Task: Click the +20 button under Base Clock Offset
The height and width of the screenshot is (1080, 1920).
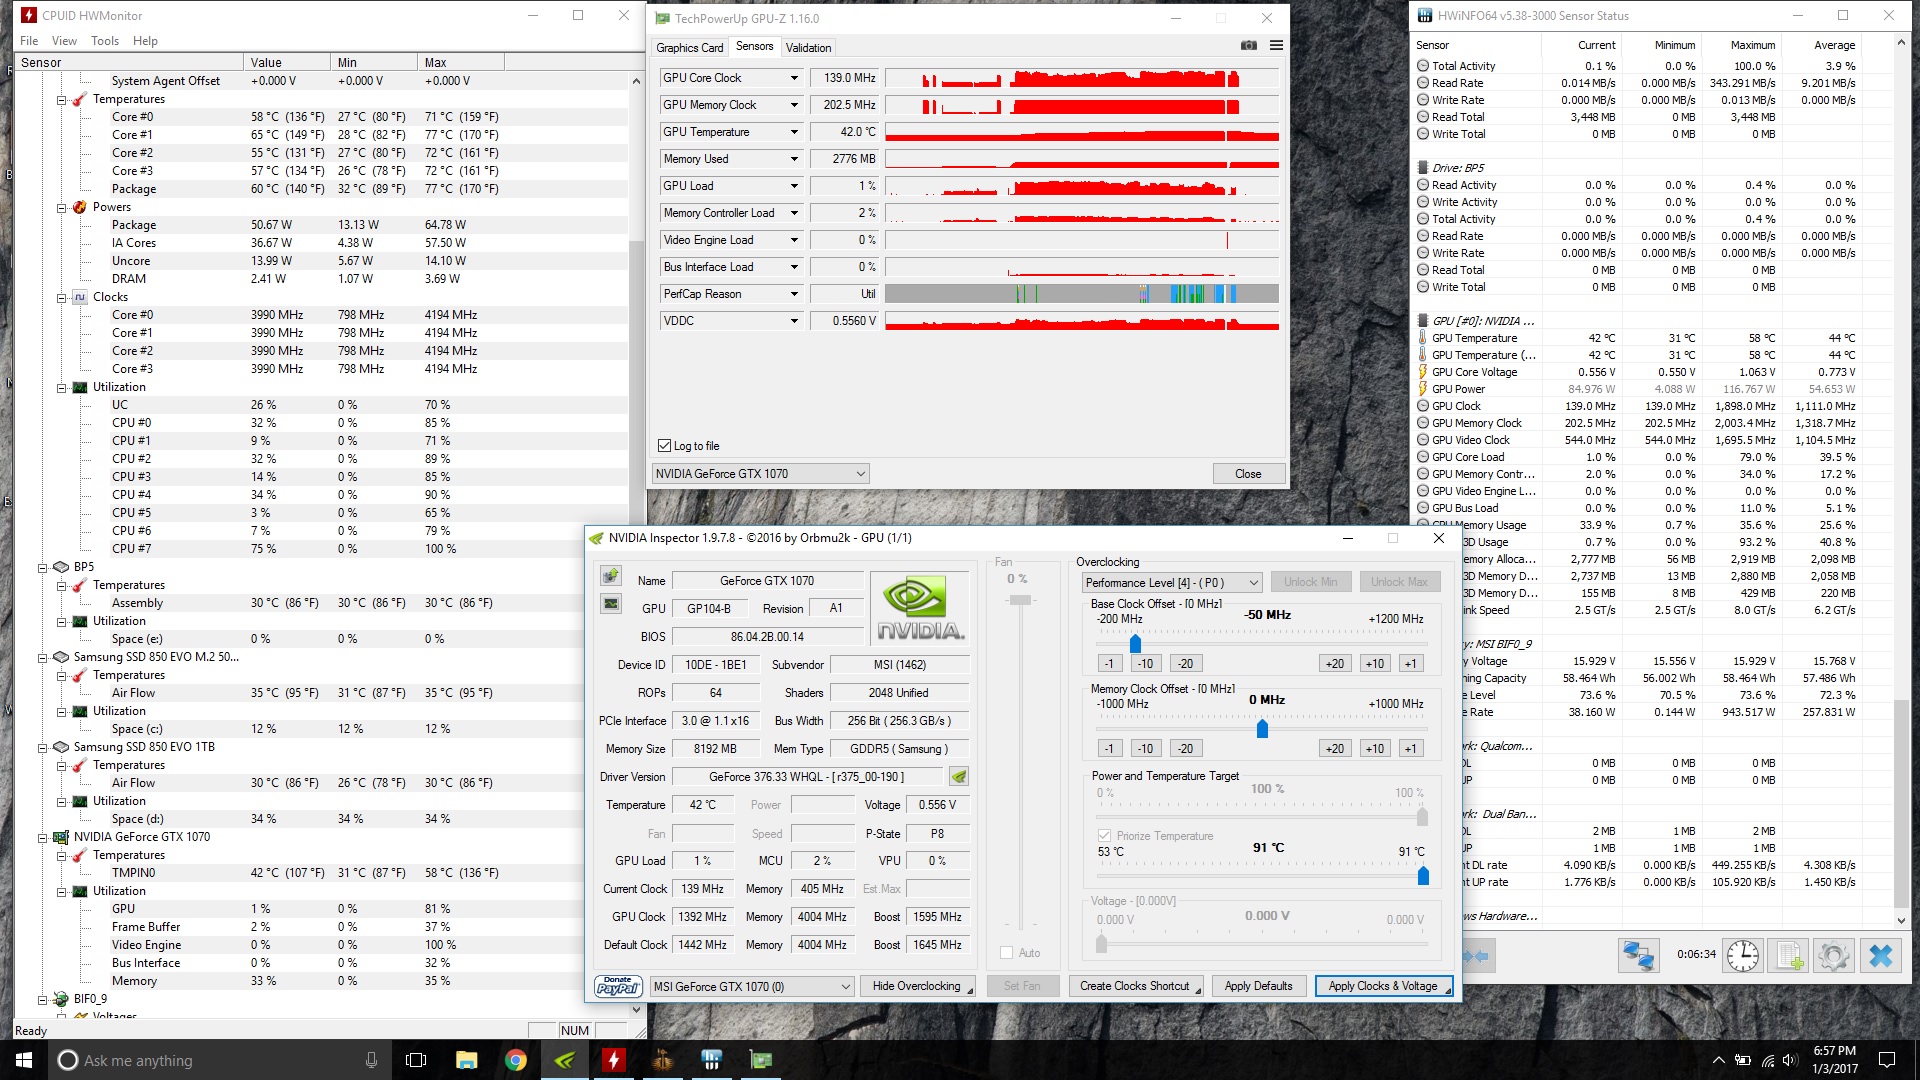Action: [x=1334, y=663]
